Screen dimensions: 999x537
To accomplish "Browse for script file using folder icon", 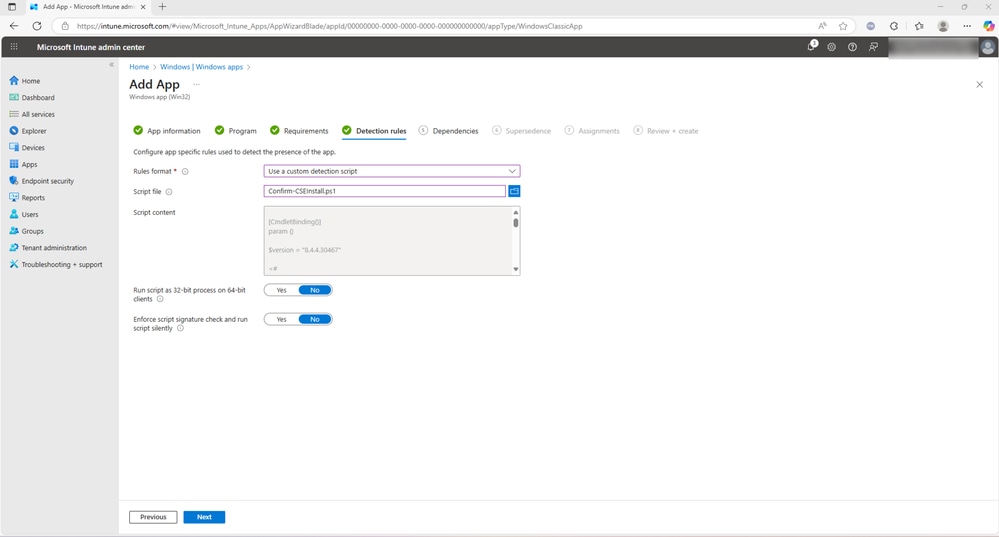I will (514, 191).
